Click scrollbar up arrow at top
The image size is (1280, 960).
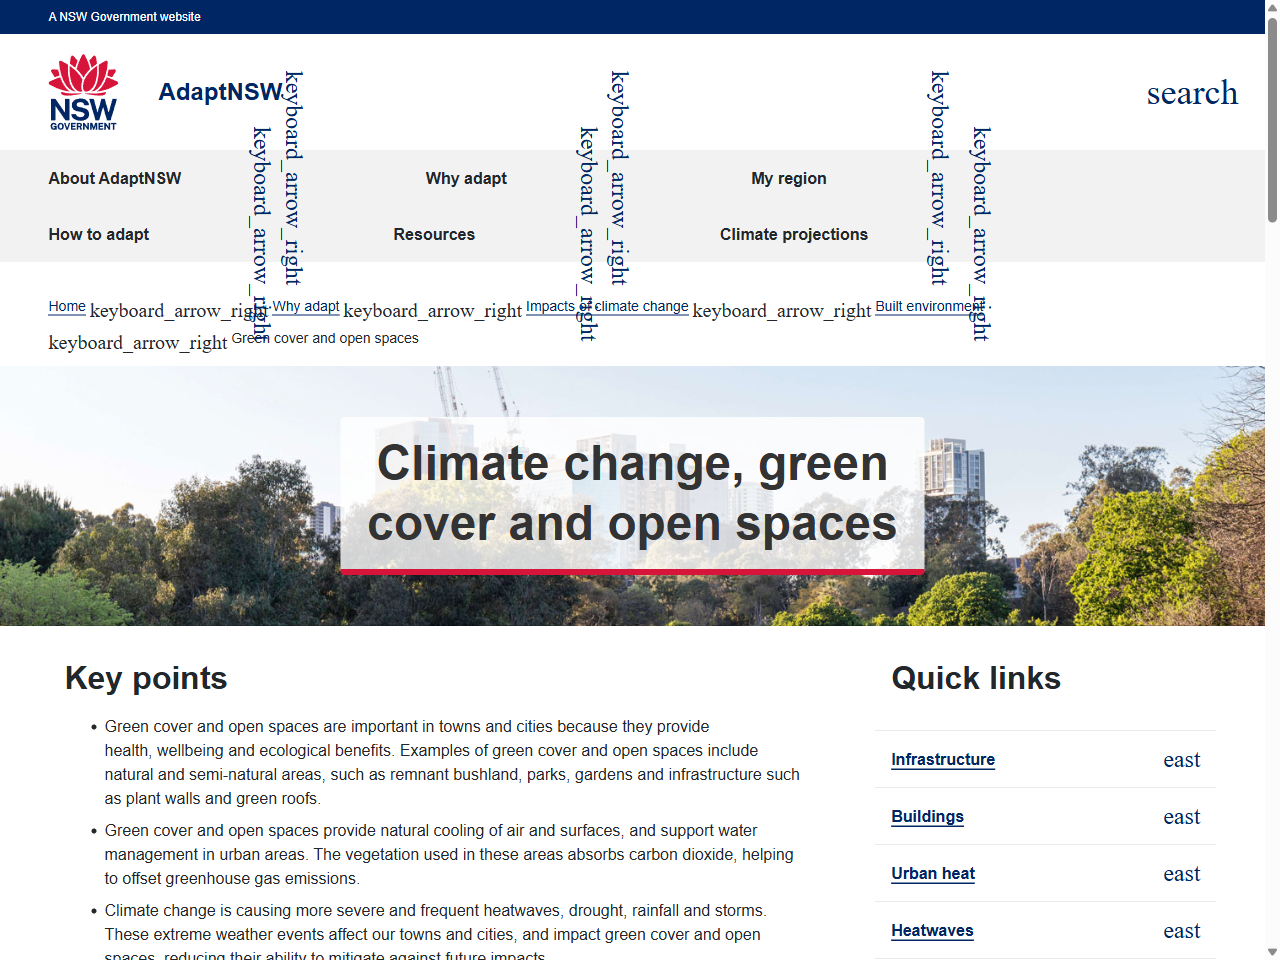tap(1272, 7)
